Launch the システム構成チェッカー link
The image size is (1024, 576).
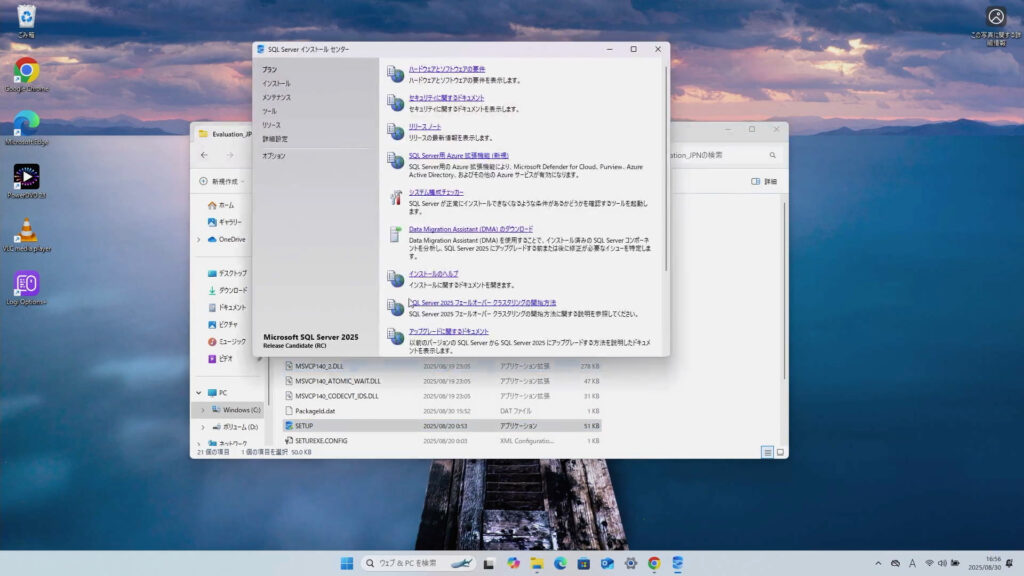pyautogui.click(x=436, y=192)
